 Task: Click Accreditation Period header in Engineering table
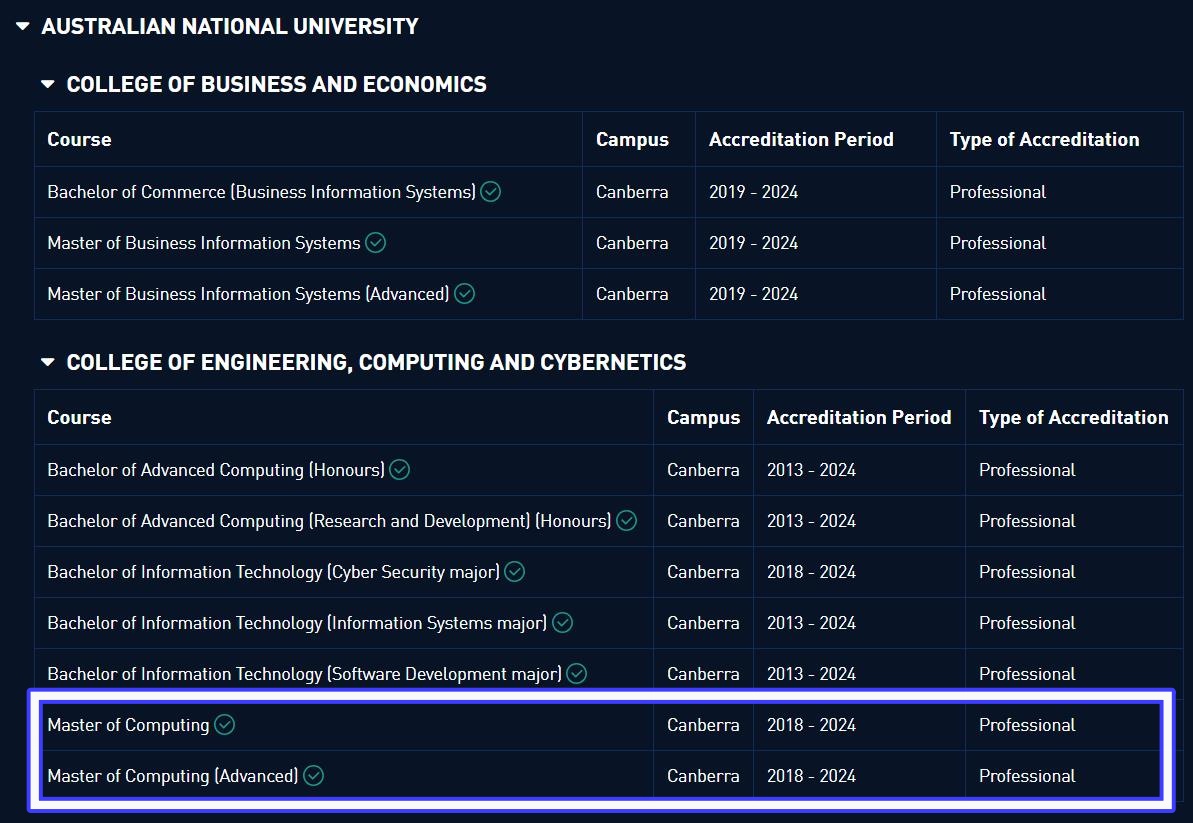[x=859, y=418]
